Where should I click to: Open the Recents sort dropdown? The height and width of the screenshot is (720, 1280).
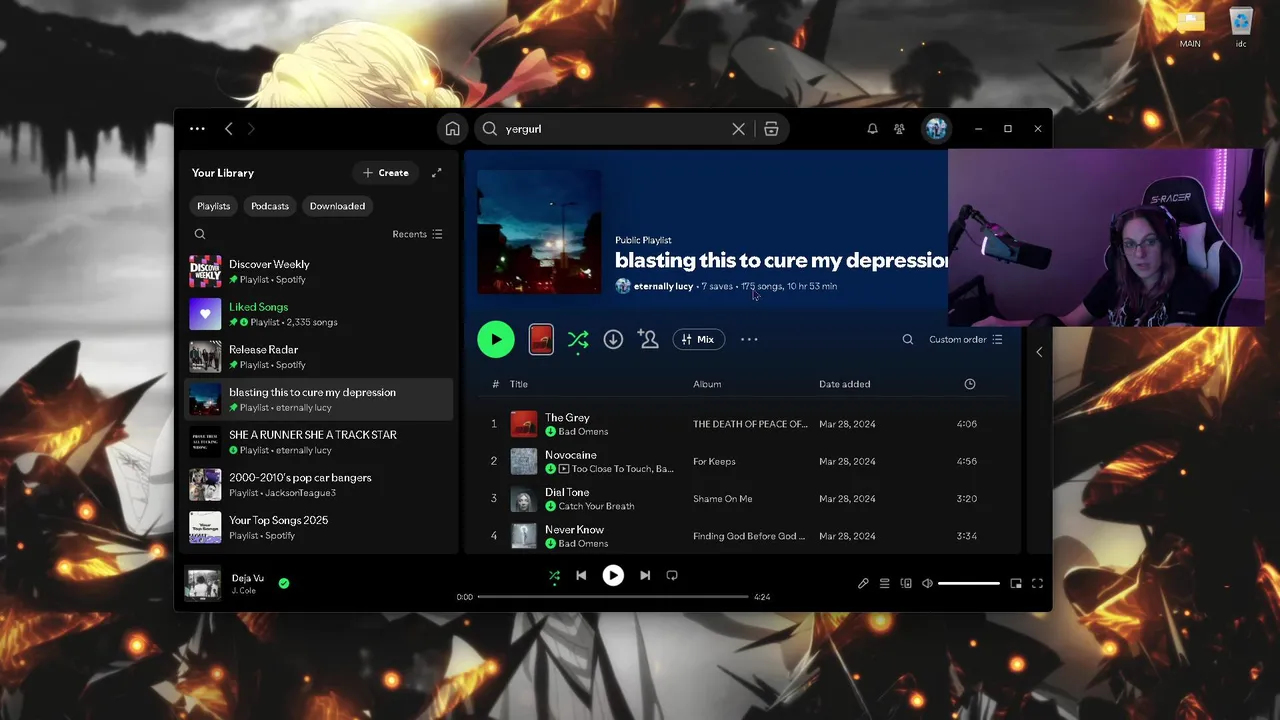point(417,234)
